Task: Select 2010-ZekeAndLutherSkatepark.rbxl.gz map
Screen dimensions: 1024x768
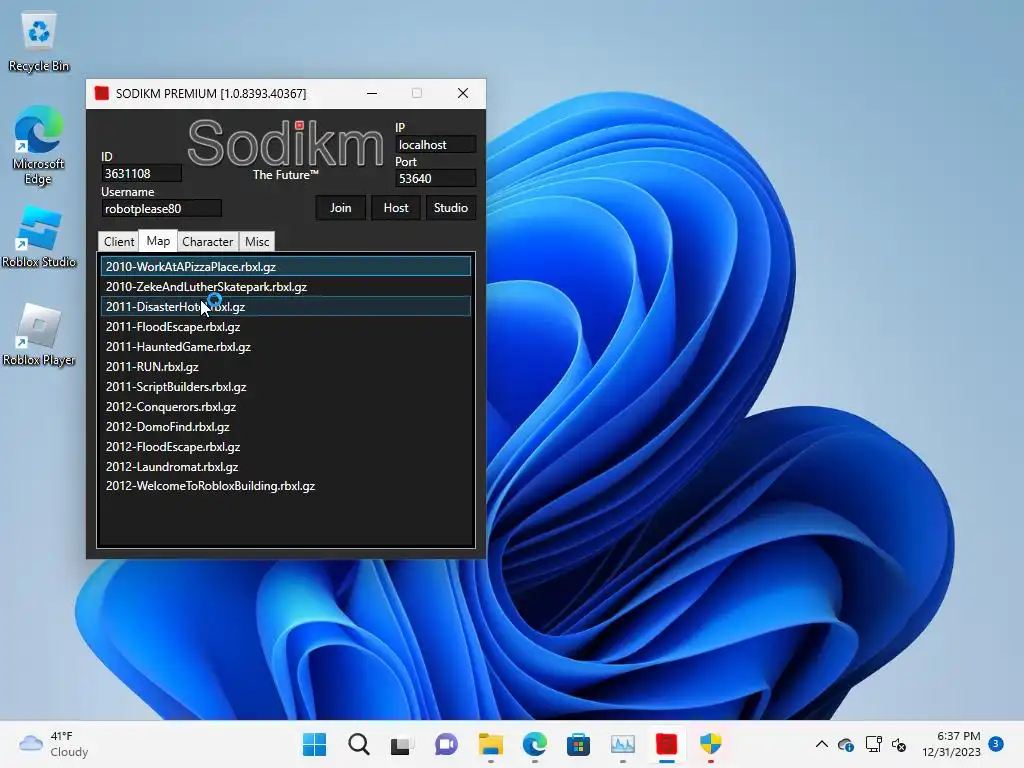Action: tap(285, 287)
